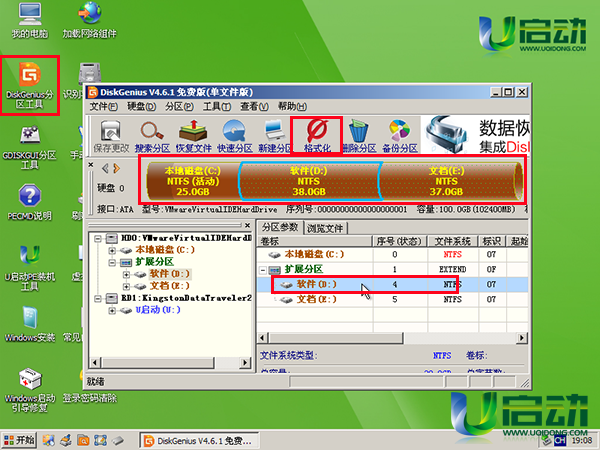600x450 pixels.
Task: Click DiskGenius taskbar button
Action: tap(199, 441)
